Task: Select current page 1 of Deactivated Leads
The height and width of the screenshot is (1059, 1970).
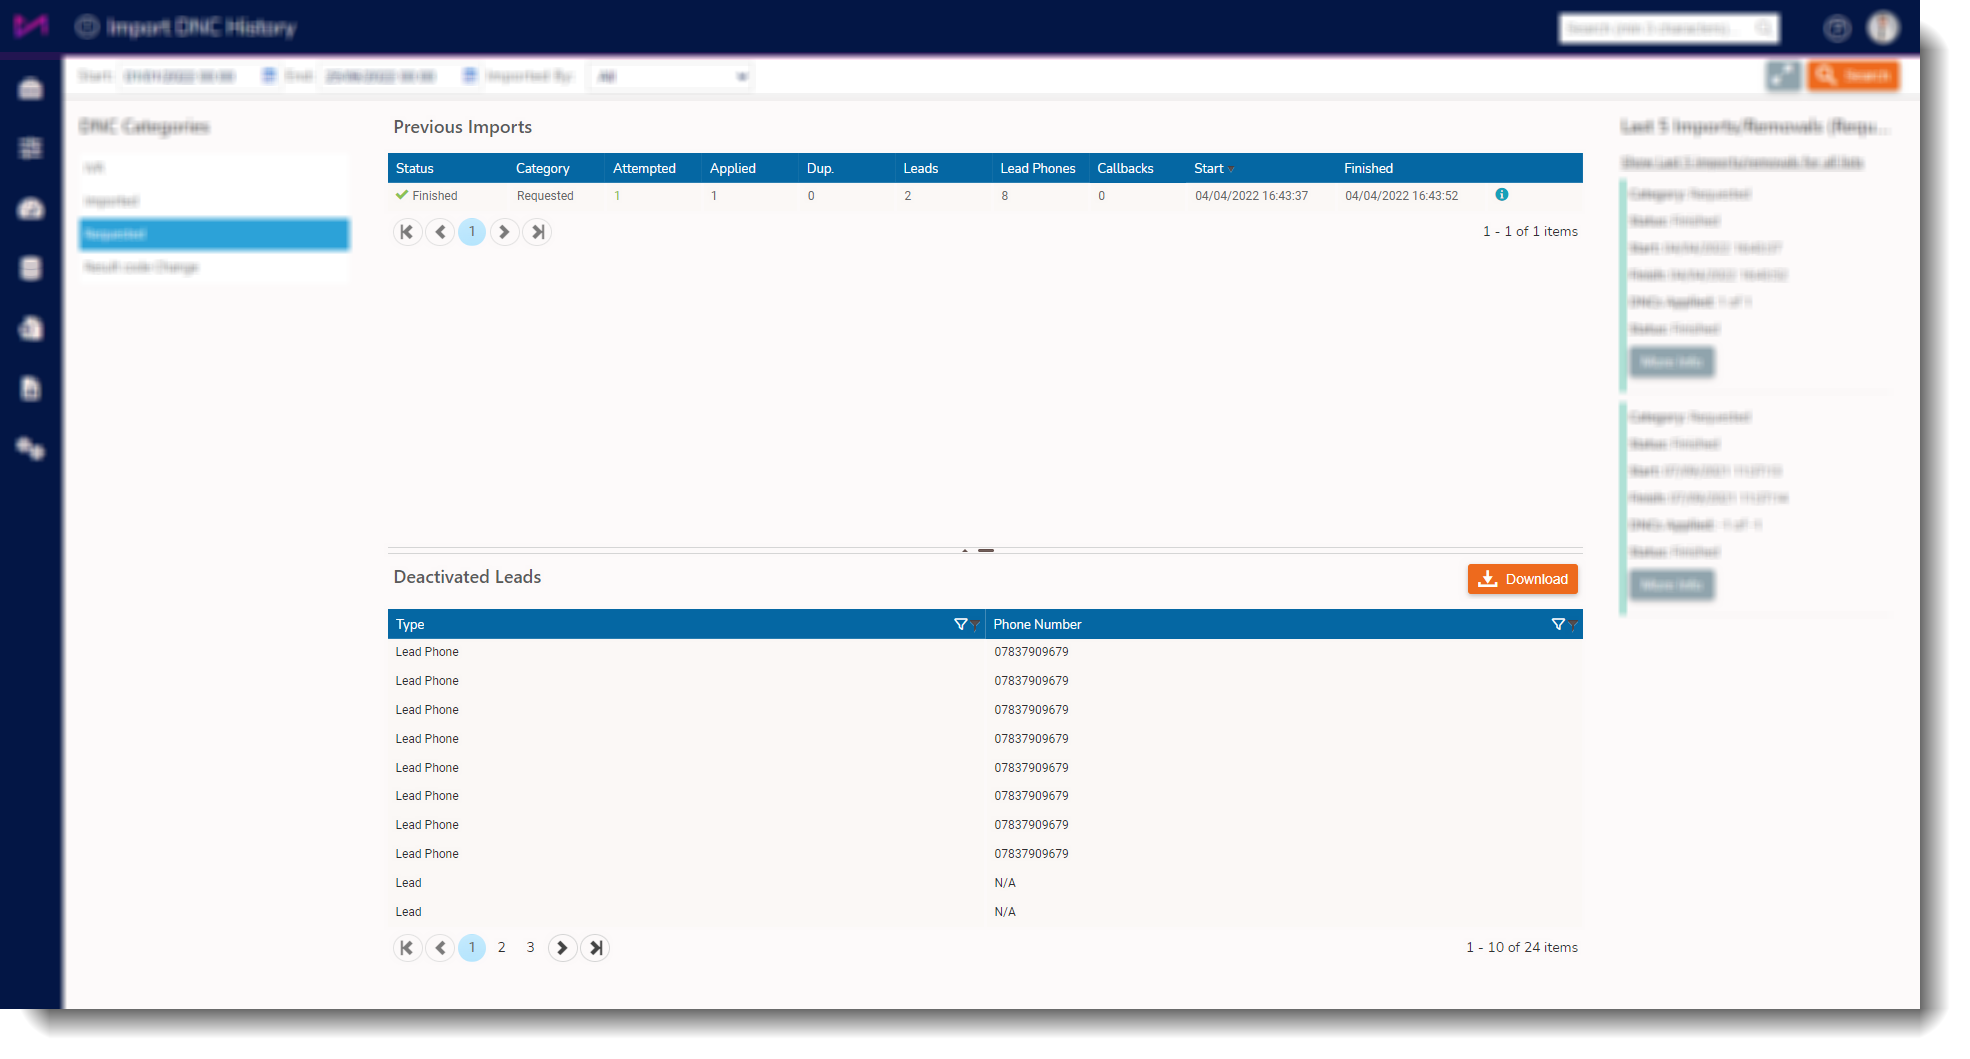Action: [x=472, y=948]
